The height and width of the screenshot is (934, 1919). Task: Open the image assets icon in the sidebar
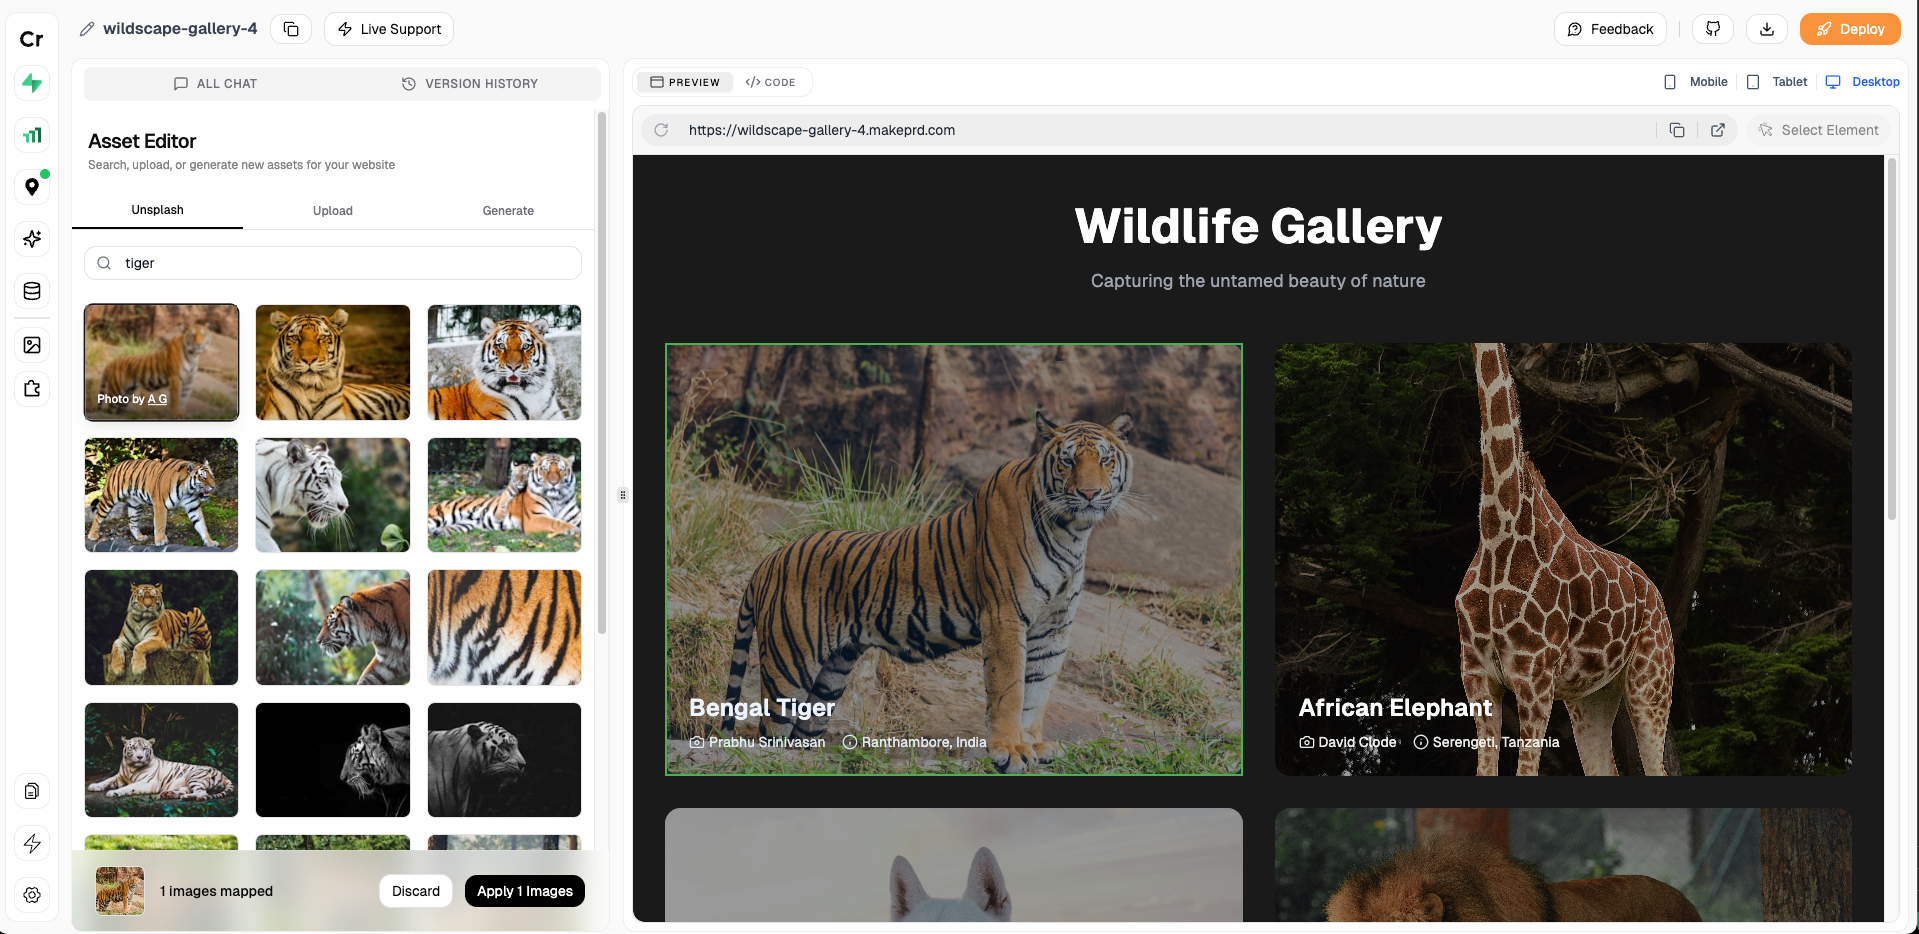pyautogui.click(x=32, y=344)
